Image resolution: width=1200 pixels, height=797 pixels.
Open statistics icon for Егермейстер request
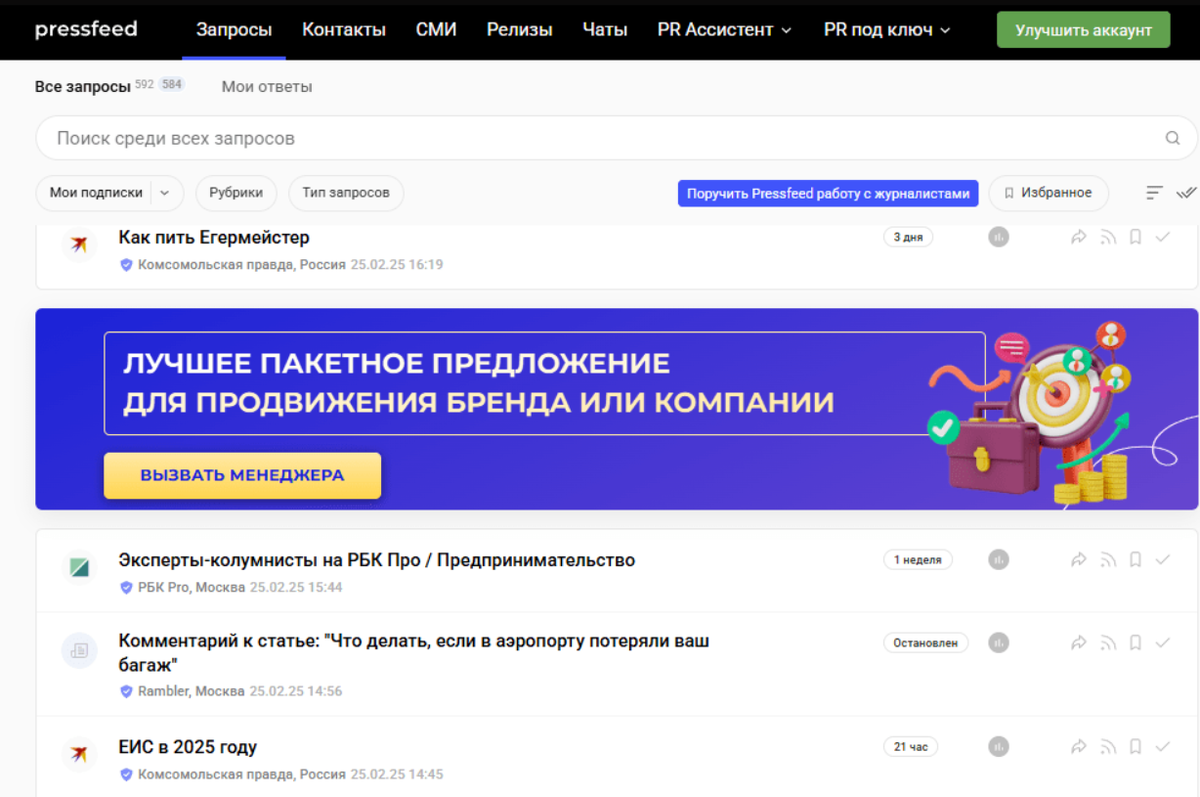999,237
